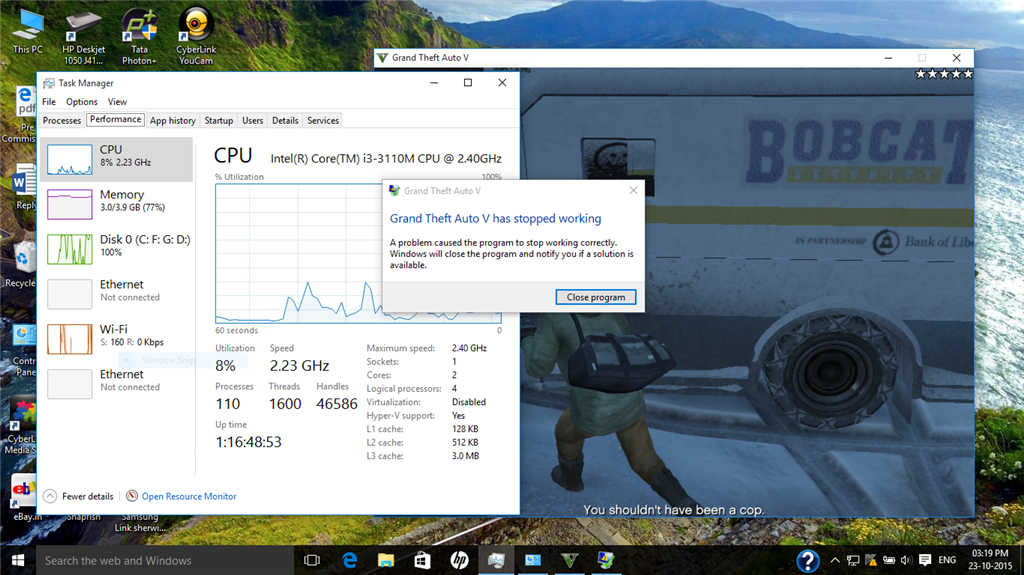Open Task Manager View menu
Viewport: 1024px width, 575px height.
click(x=118, y=102)
